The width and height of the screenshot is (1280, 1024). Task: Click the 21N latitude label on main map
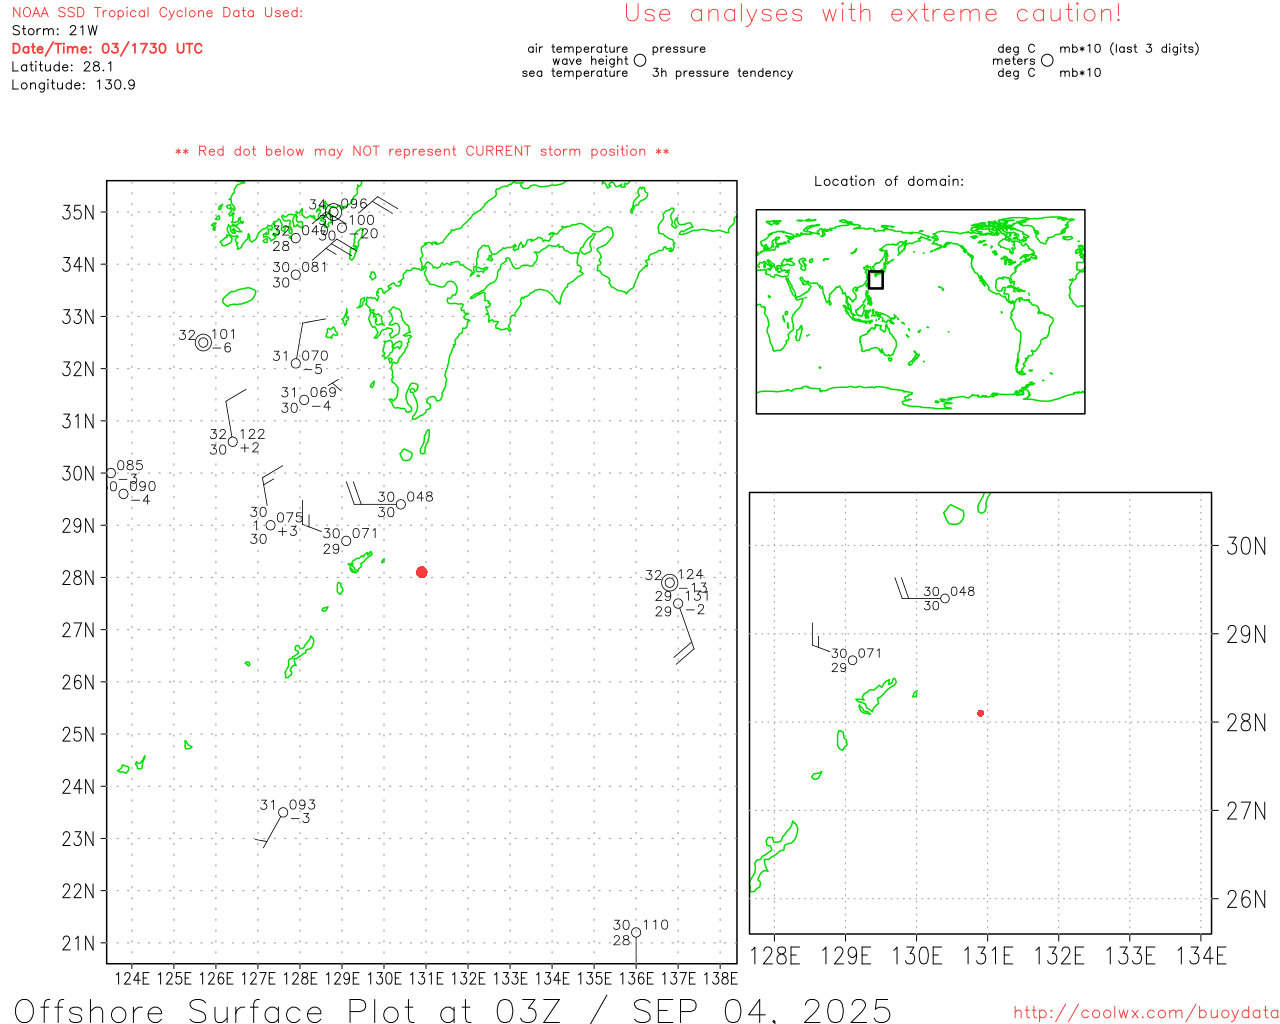(x=78, y=943)
